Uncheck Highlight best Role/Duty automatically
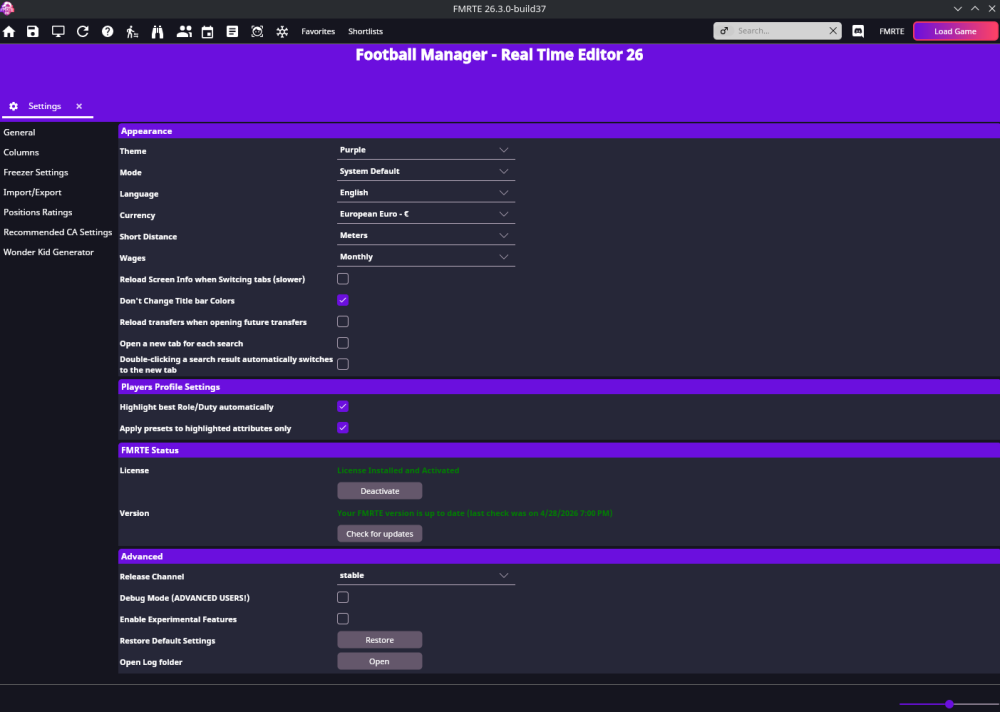Viewport: 1000px width, 712px height. coord(342,406)
